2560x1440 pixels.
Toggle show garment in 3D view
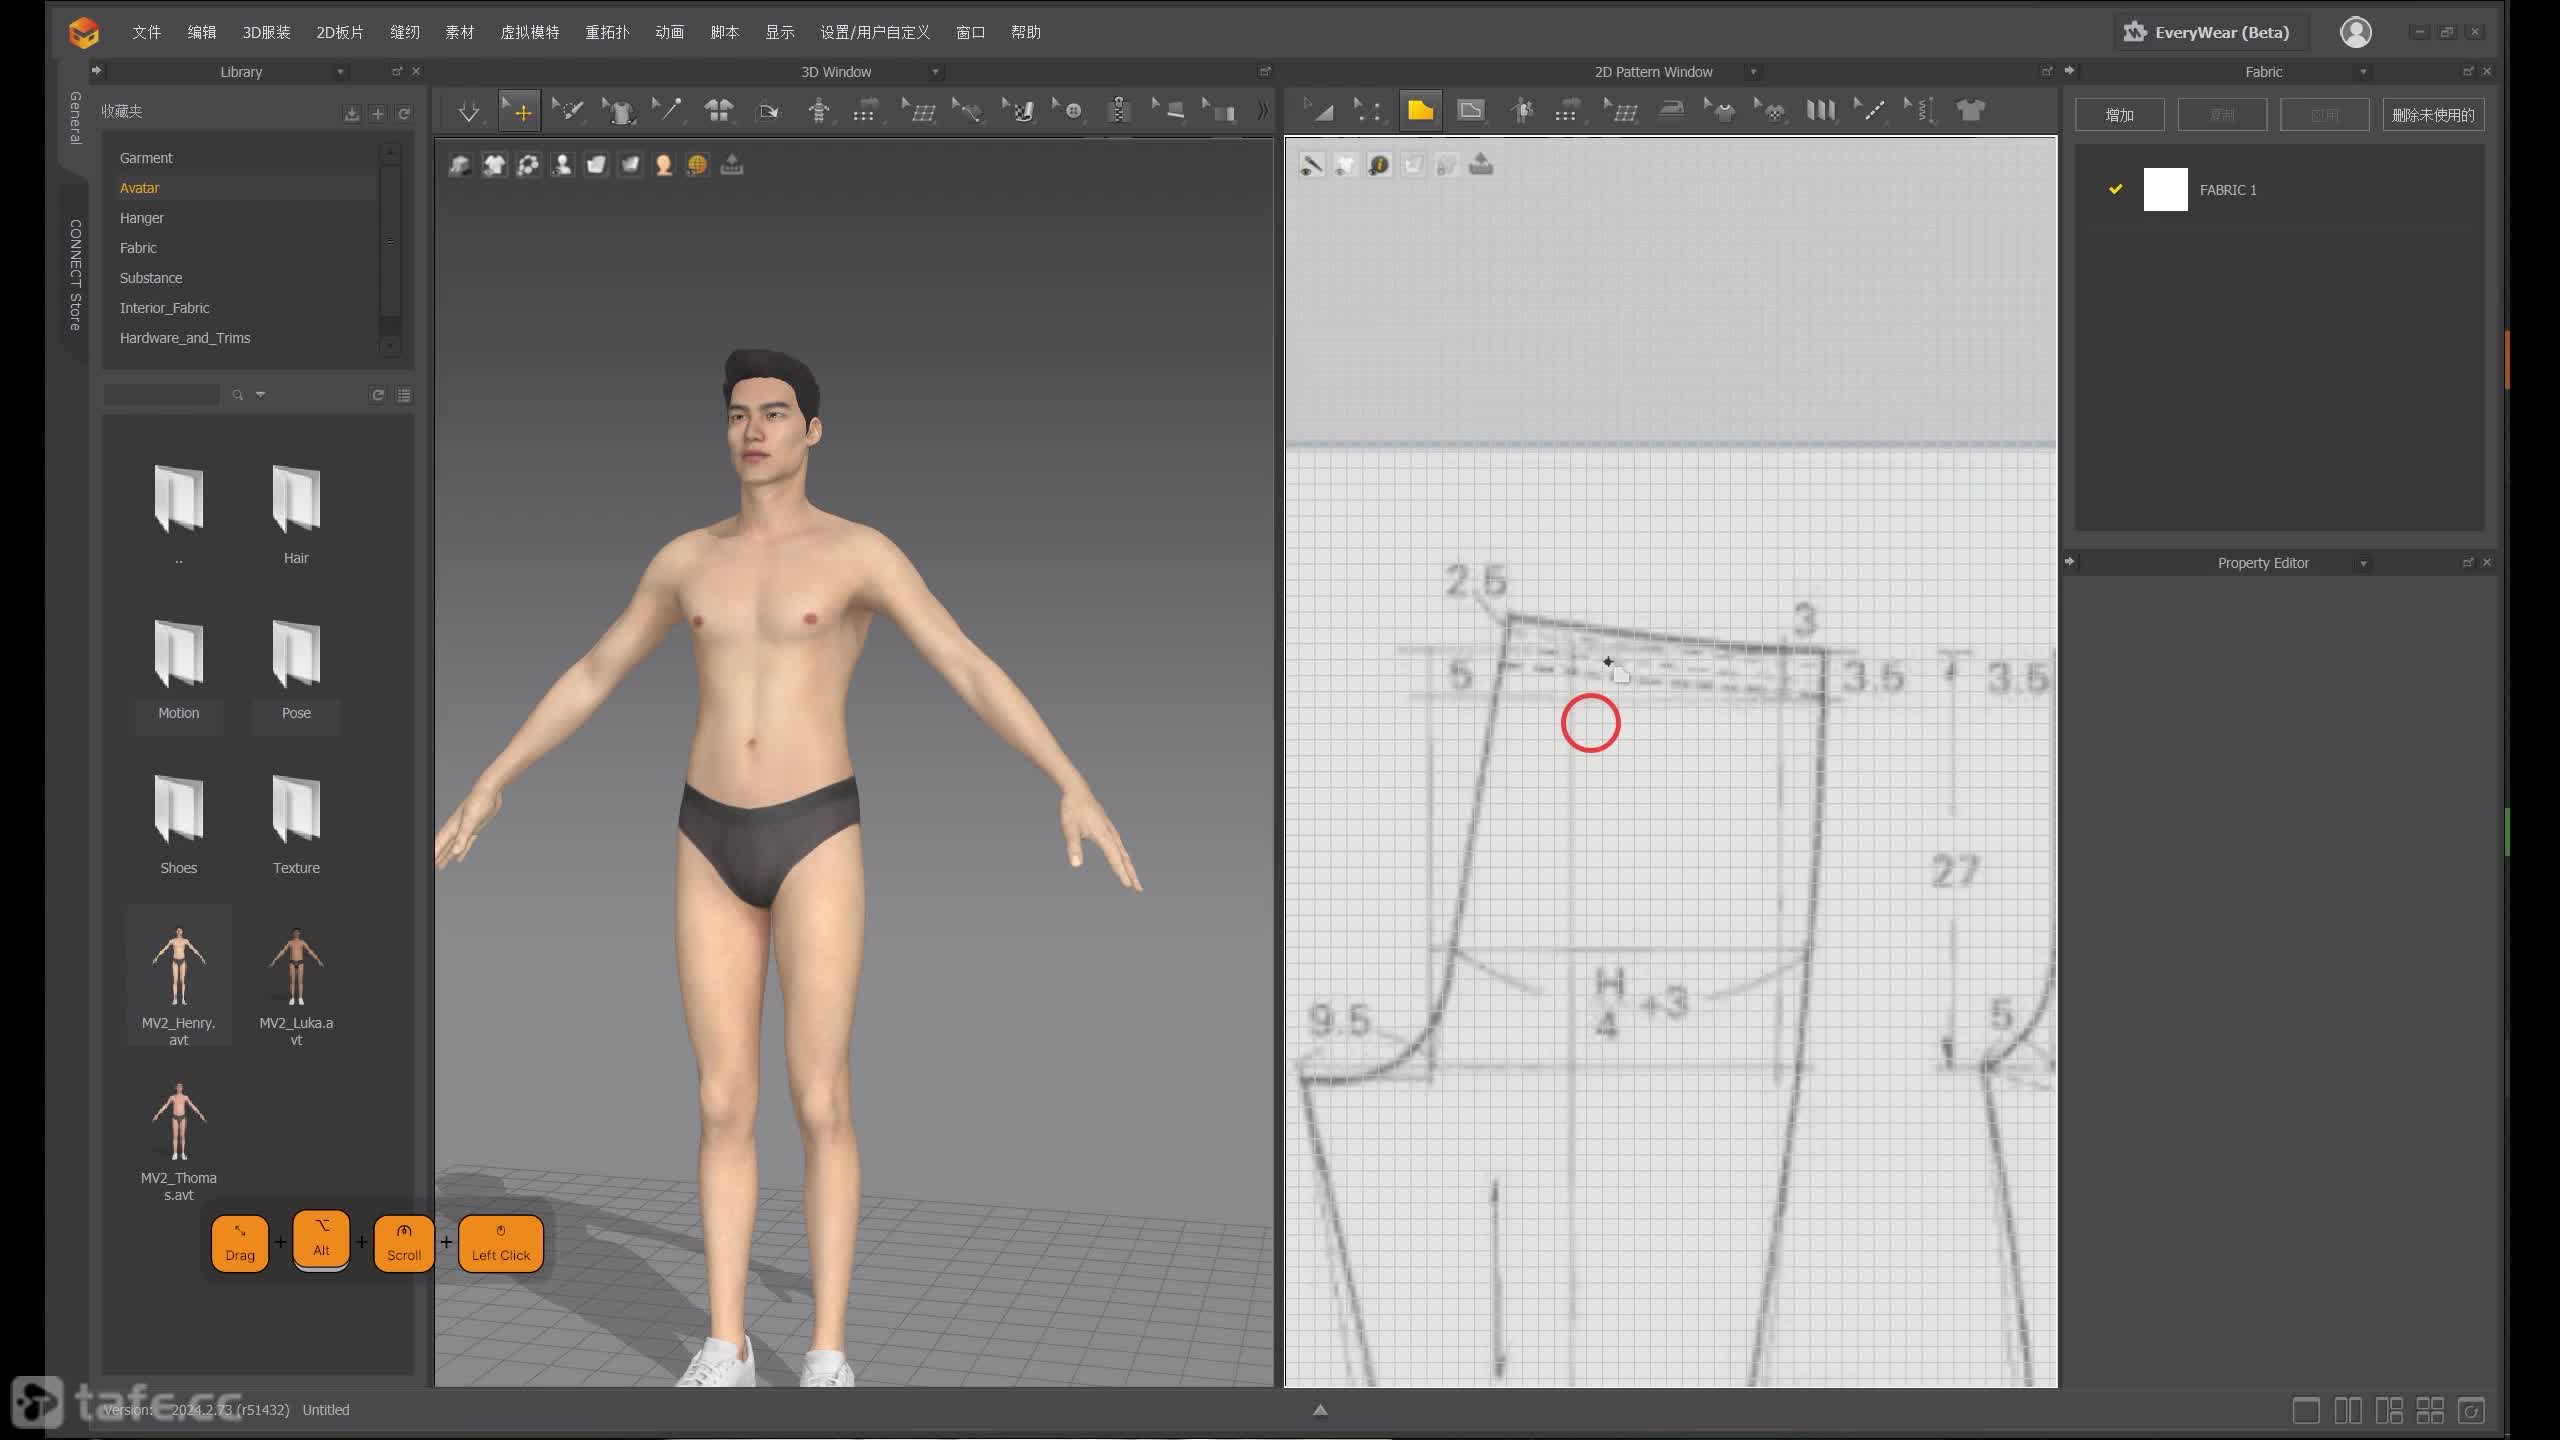tap(494, 165)
